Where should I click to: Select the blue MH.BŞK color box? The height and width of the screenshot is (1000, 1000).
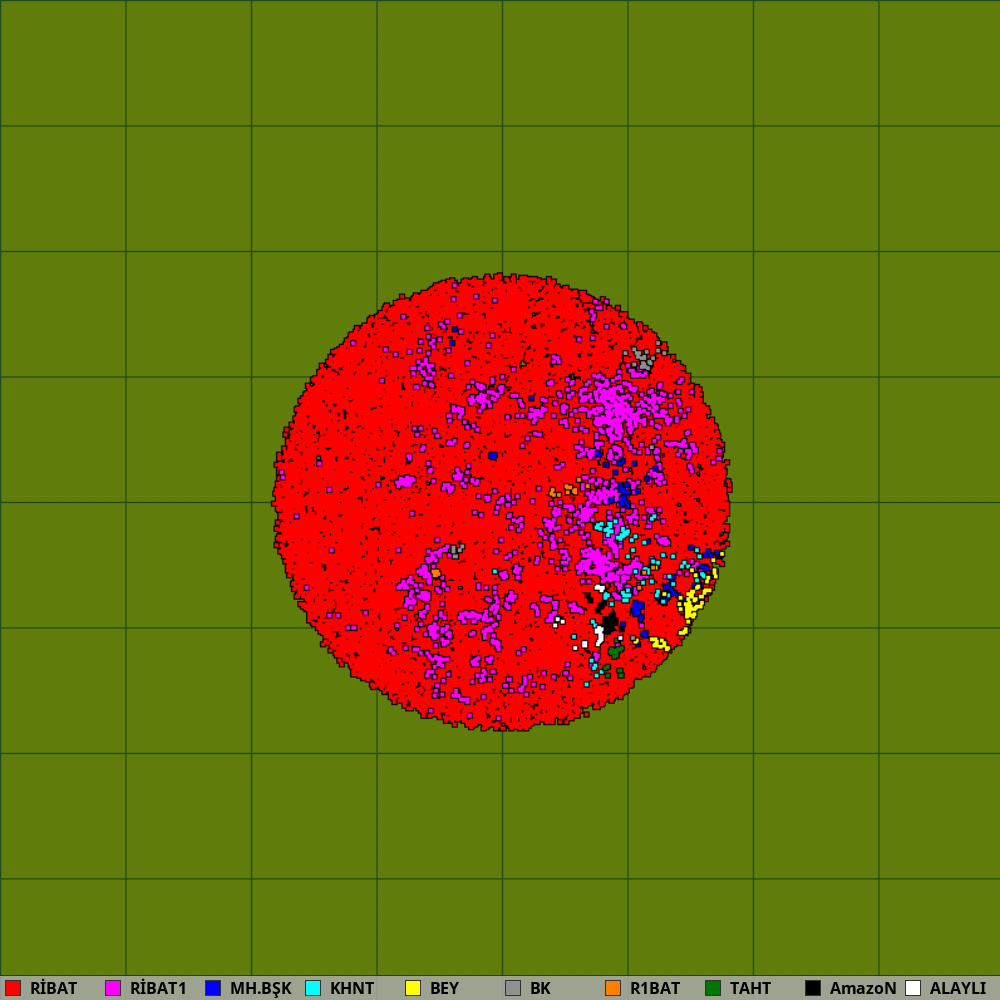pos(213,988)
